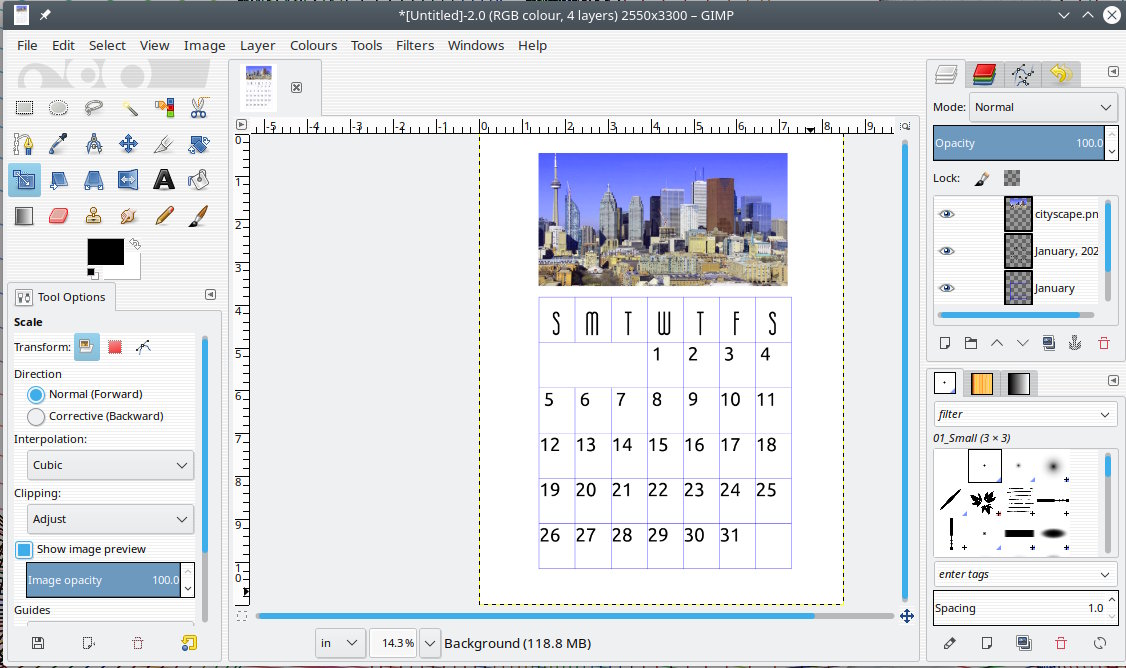Image resolution: width=1126 pixels, height=668 pixels.
Task: Anchor the floating layer with anchor icon
Action: coord(1075,343)
